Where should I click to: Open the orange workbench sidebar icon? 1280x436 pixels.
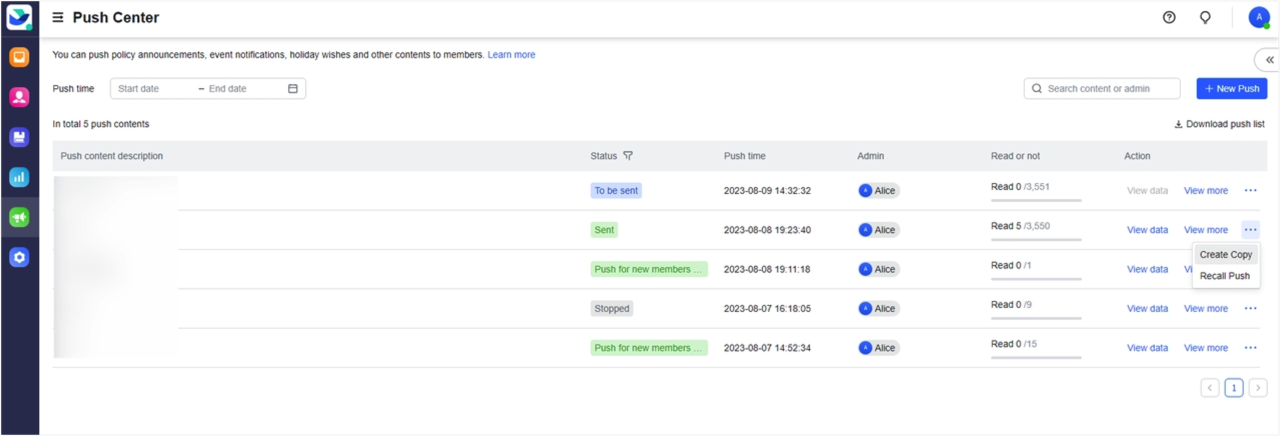[x=19, y=57]
